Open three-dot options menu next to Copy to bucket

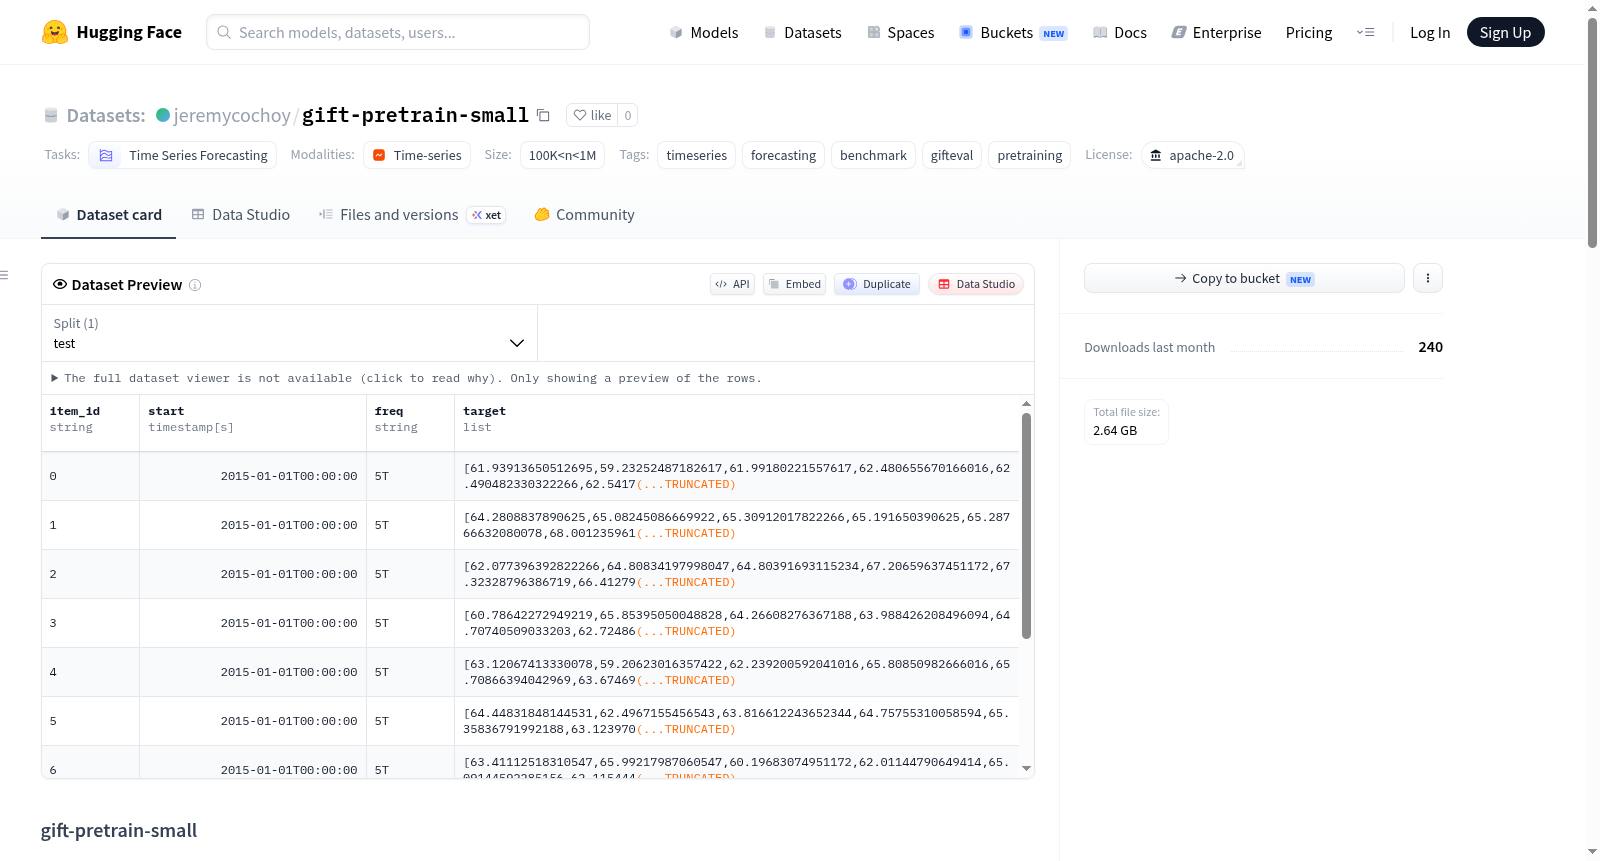pos(1428,278)
